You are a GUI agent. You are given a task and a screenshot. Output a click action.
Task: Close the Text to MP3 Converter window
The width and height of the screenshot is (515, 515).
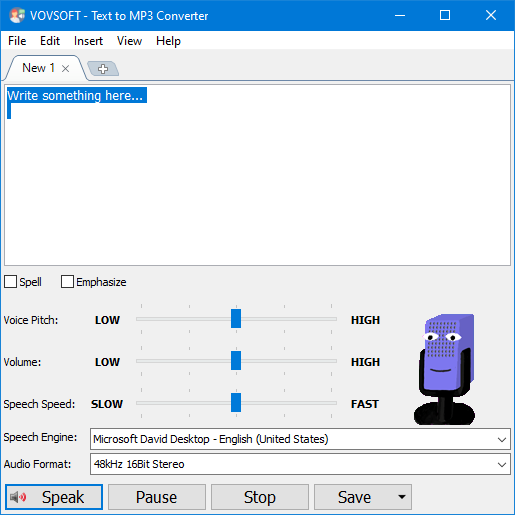tap(491, 15)
